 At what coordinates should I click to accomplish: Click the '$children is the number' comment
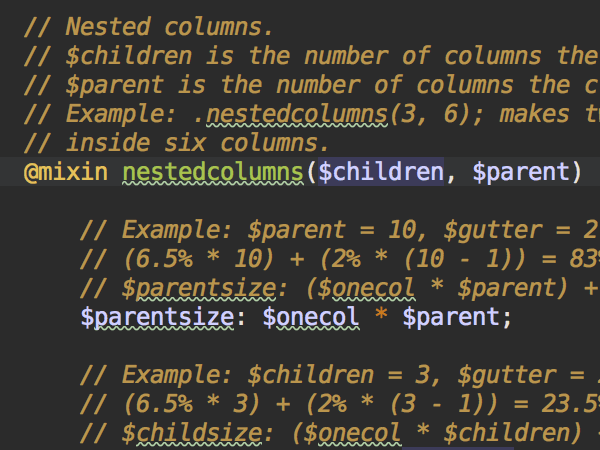tap(312, 56)
